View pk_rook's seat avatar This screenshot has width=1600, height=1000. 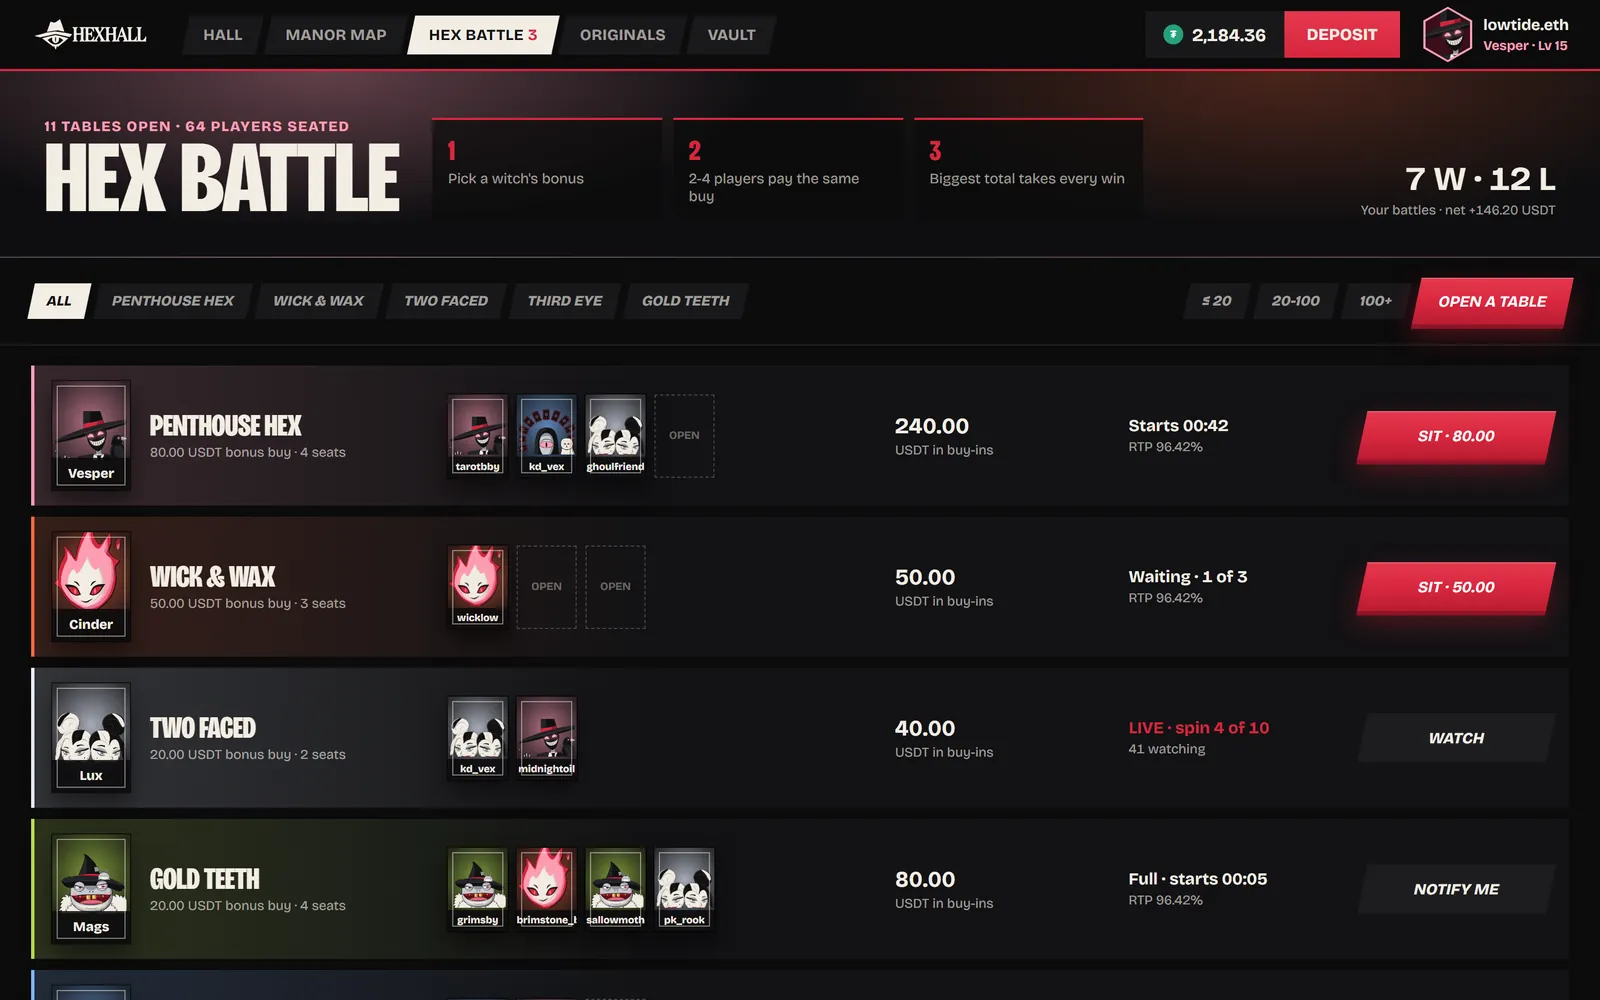tap(684, 888)
